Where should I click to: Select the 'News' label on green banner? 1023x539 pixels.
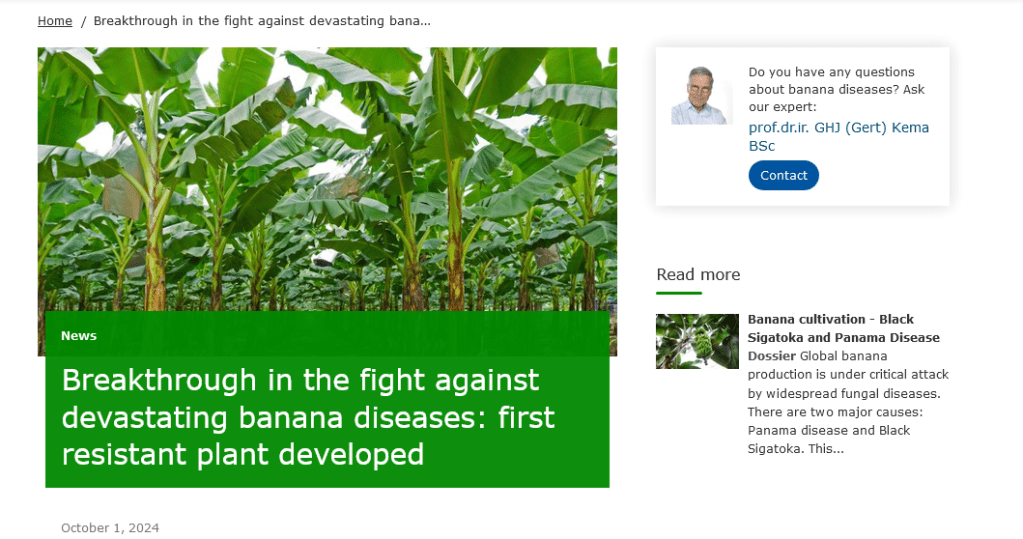coord(79,336)
